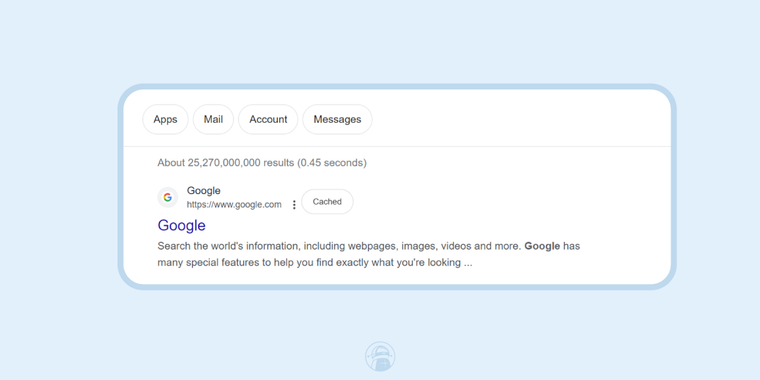Click the https://www.google.com URL text
Image resolution: width=760 pixels, height=380 pixels.
[234, 205]
